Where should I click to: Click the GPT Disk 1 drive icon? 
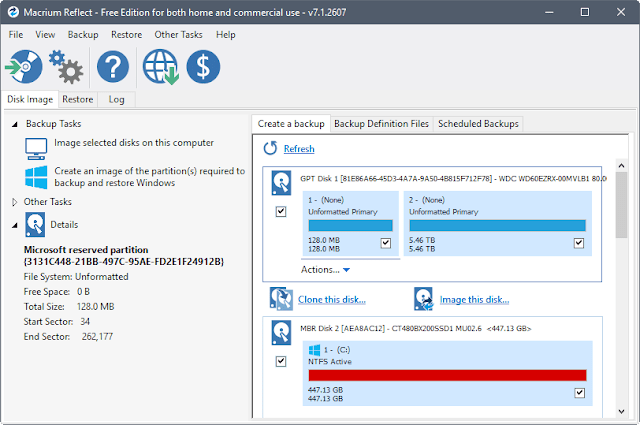tap(281, 183)
